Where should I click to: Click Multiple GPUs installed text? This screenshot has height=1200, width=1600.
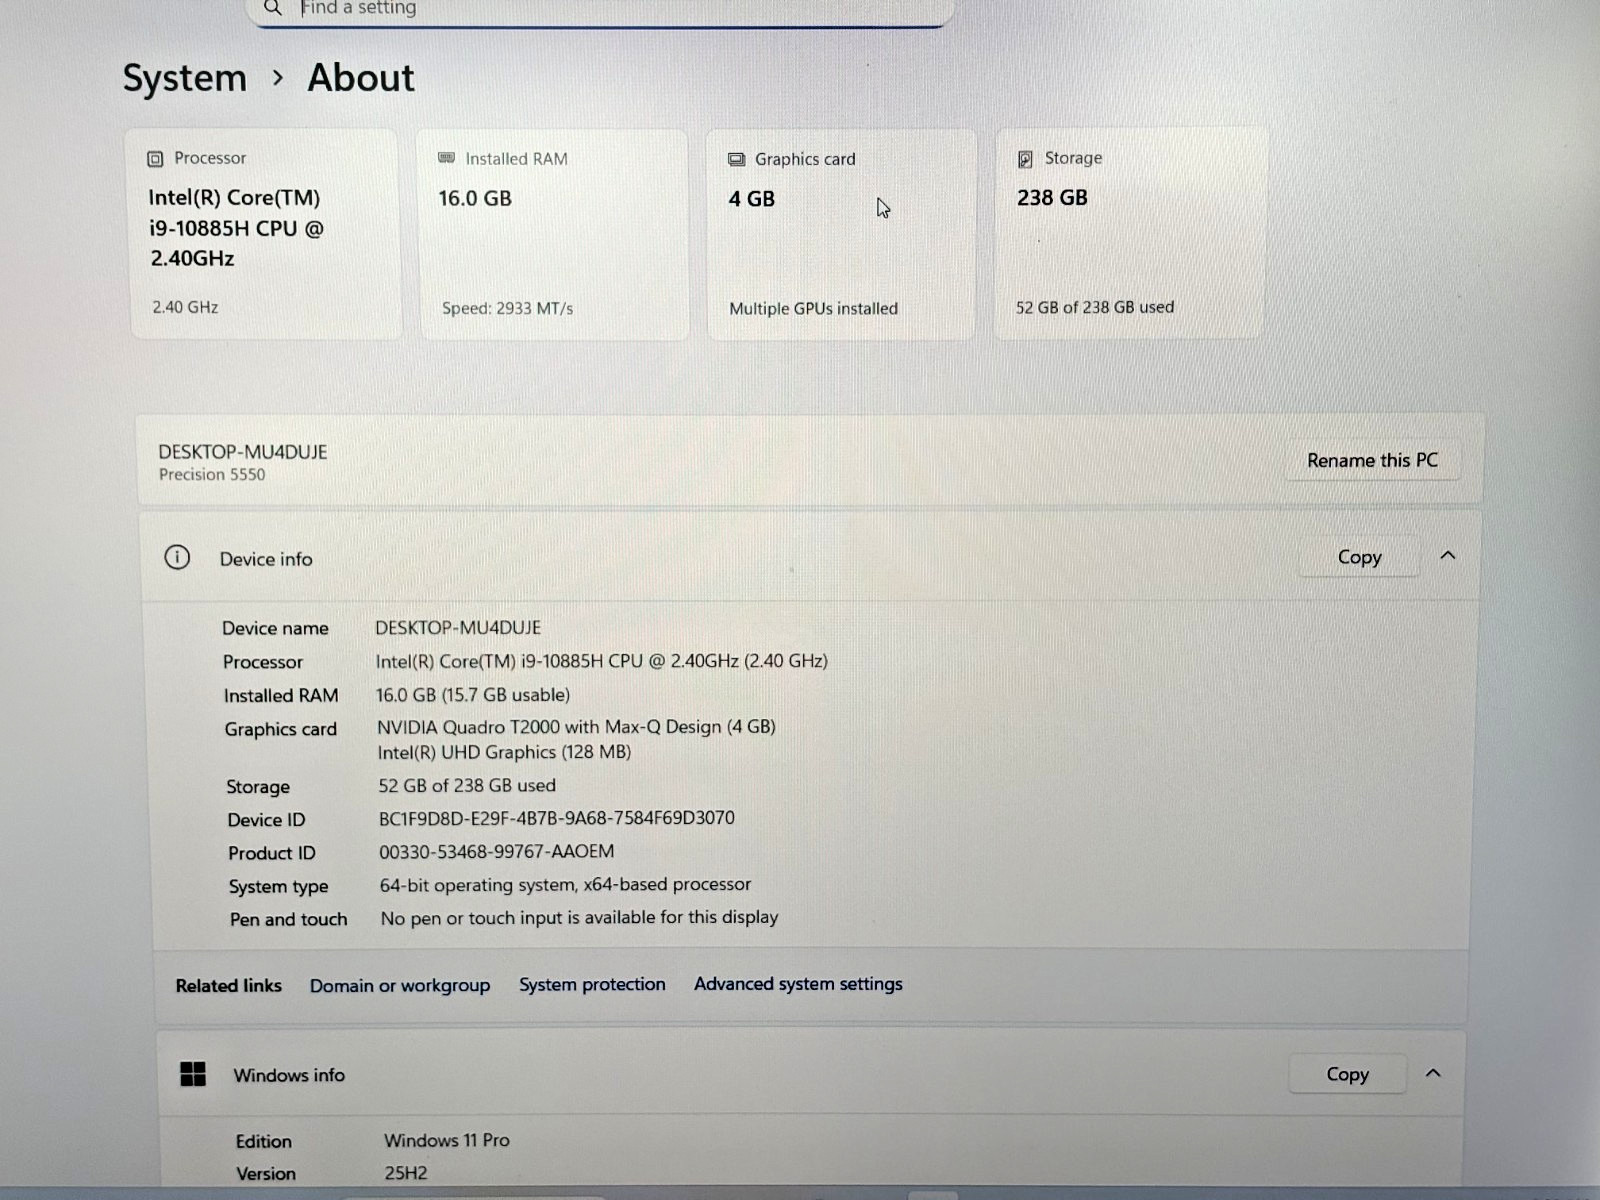813,308
